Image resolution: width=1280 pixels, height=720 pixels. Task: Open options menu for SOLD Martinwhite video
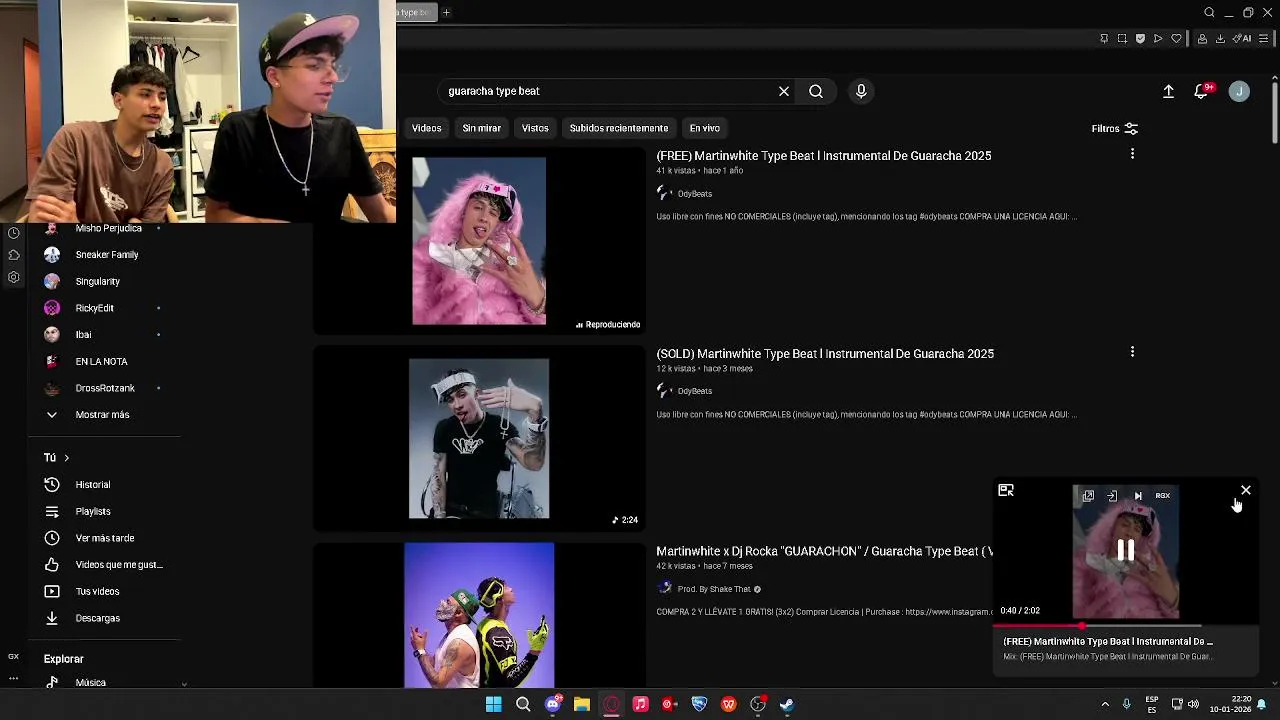click(x=1132, y=352)
